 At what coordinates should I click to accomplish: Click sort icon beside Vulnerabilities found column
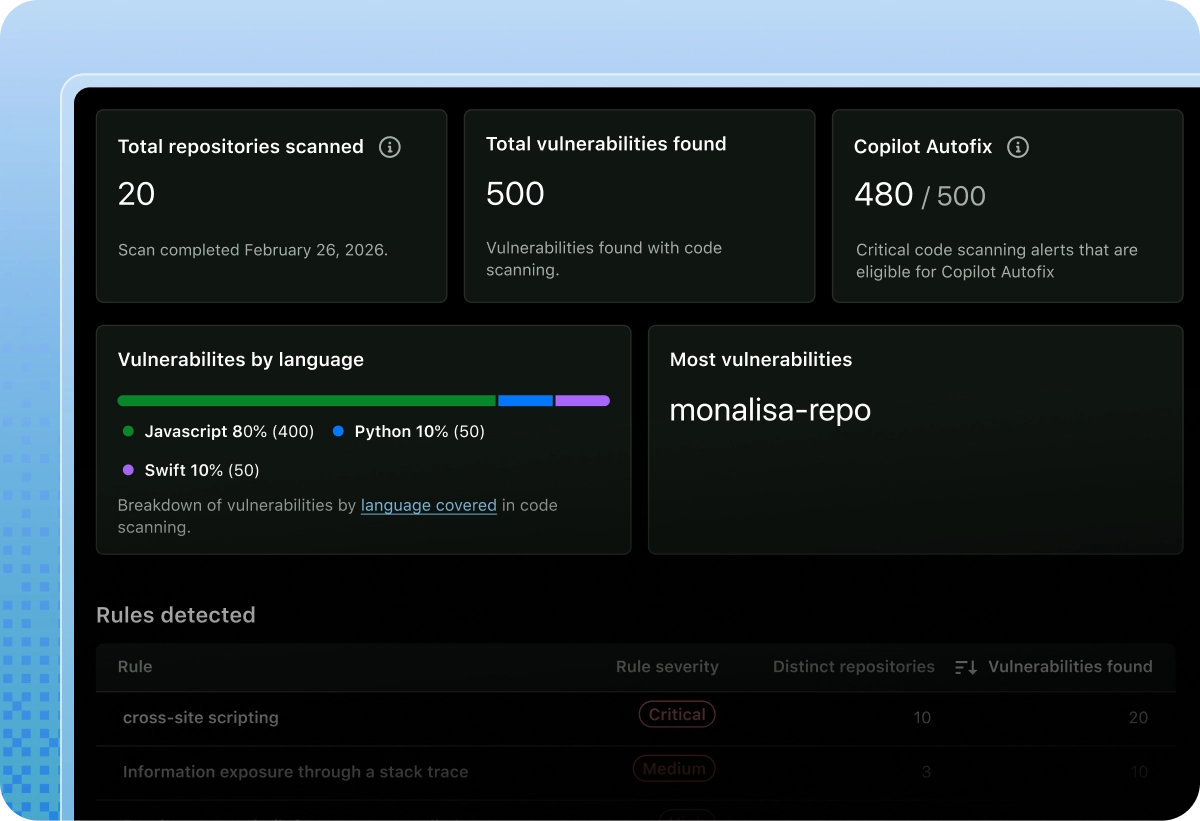[x=965, y=667]
